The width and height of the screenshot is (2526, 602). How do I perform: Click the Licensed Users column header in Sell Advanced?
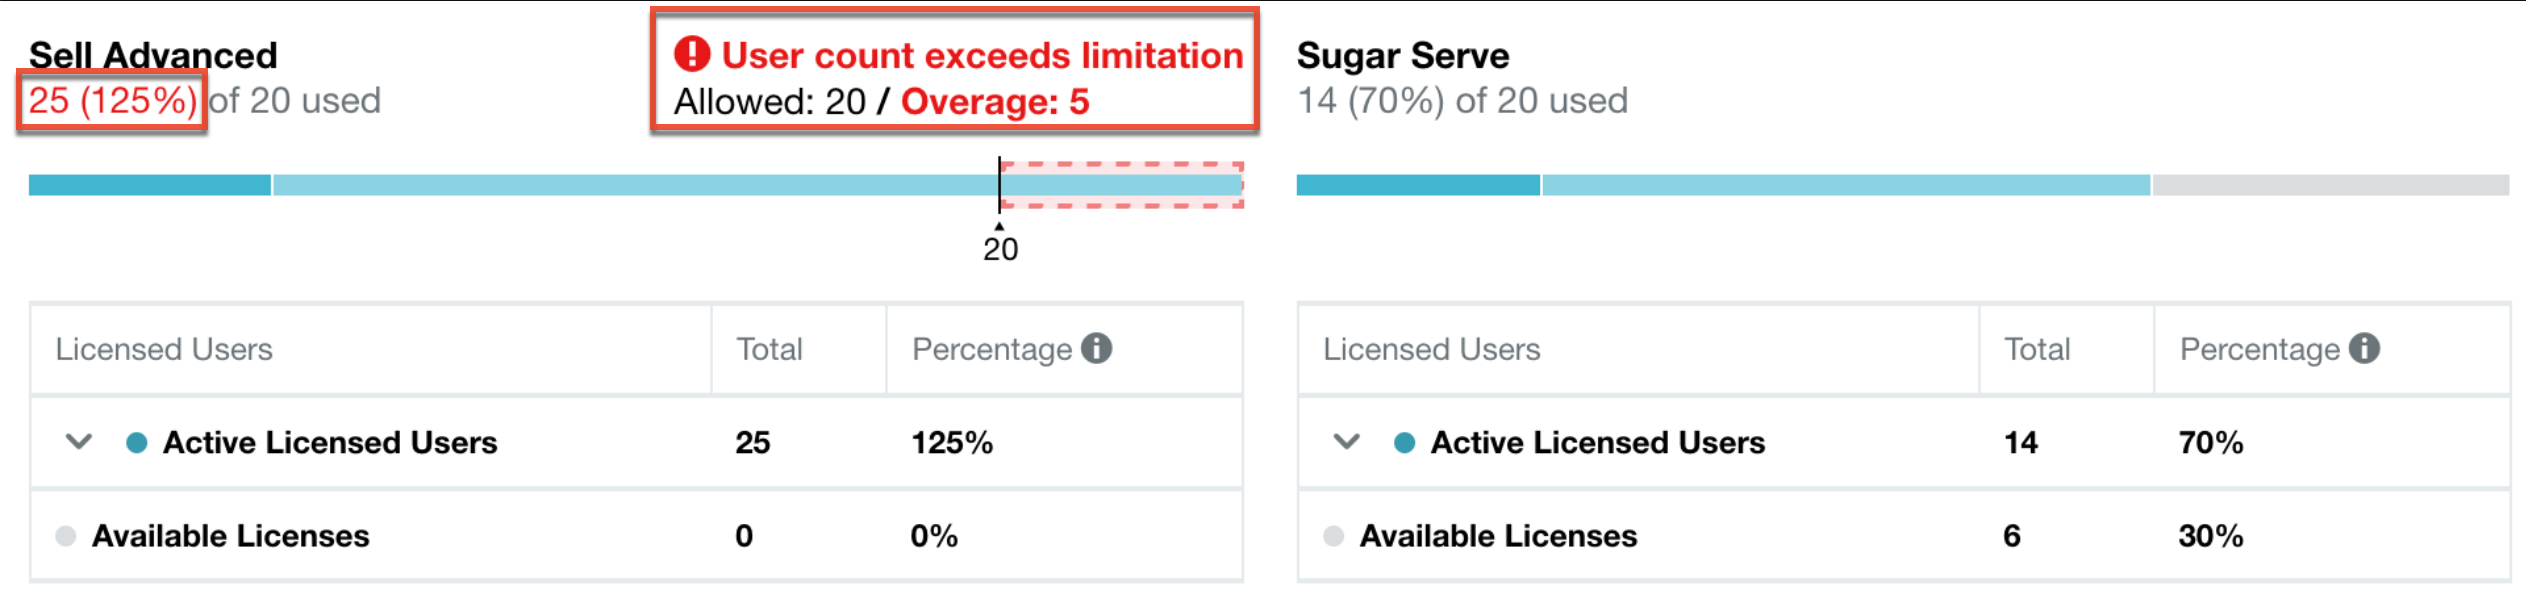[x=163, y=349]
